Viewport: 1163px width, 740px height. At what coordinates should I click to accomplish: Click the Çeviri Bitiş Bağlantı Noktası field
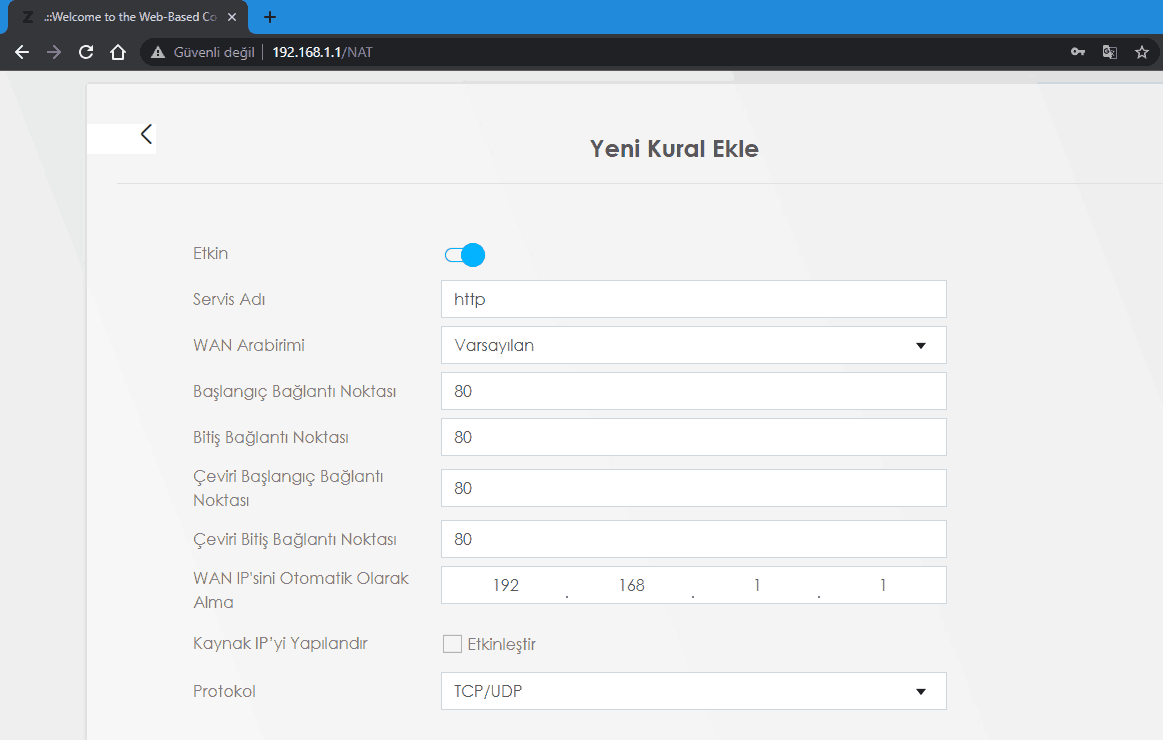(x=693, y=539)
